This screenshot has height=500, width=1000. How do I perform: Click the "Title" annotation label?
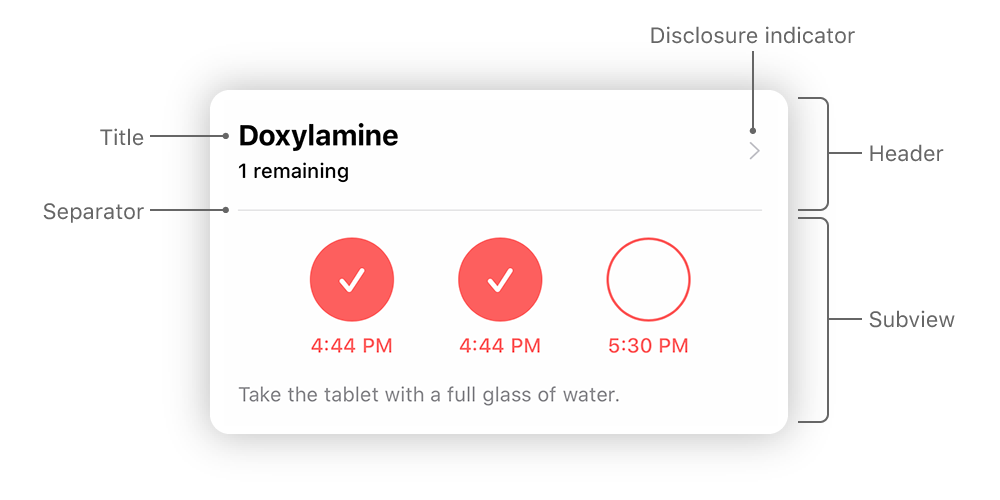pos(122,137)
